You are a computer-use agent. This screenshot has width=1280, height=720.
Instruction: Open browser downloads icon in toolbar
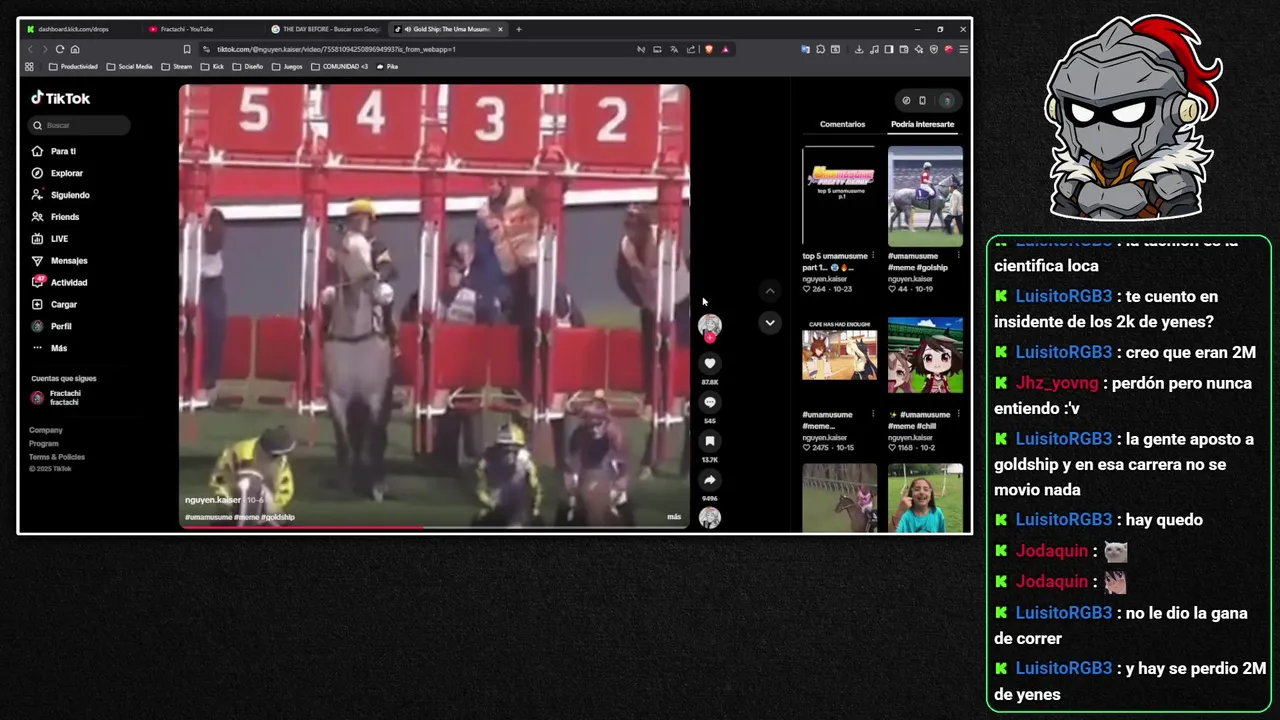tap(858, 49)
